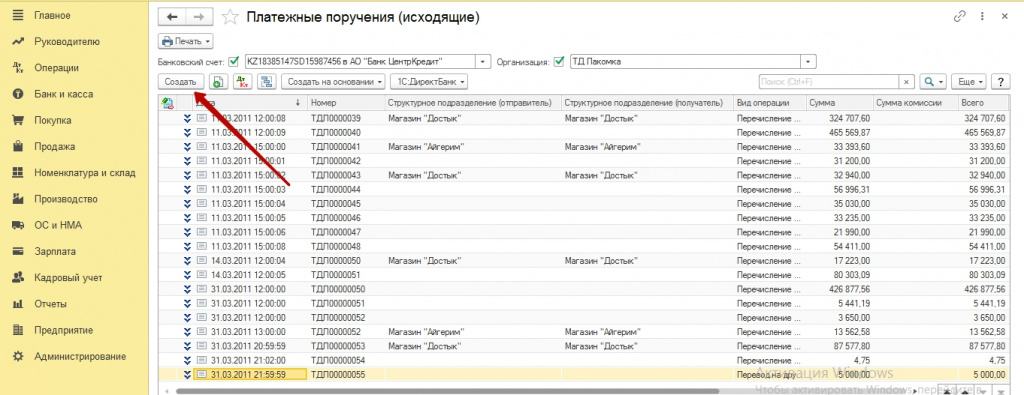Expand the bank account dropdown list
1024x395 pixels.
coord(484,62)
